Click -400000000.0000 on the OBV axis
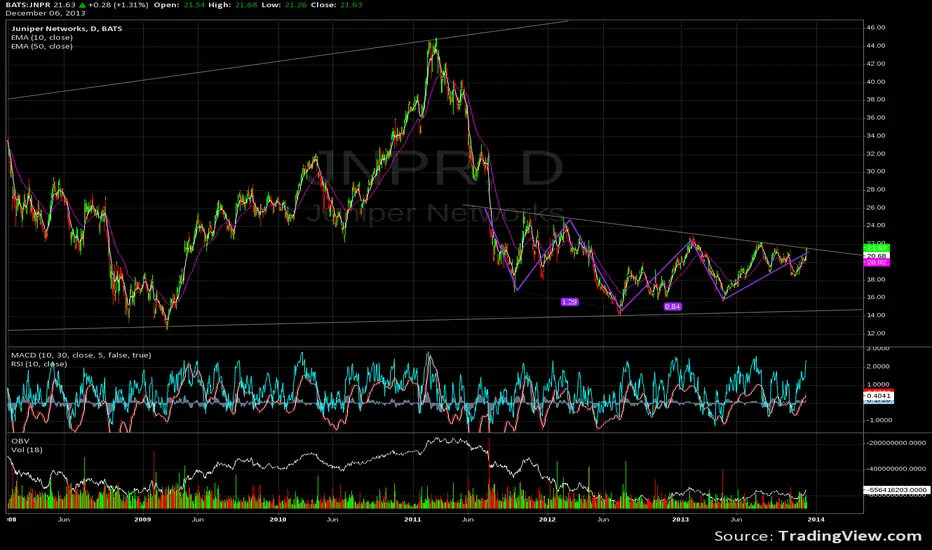 896,469
